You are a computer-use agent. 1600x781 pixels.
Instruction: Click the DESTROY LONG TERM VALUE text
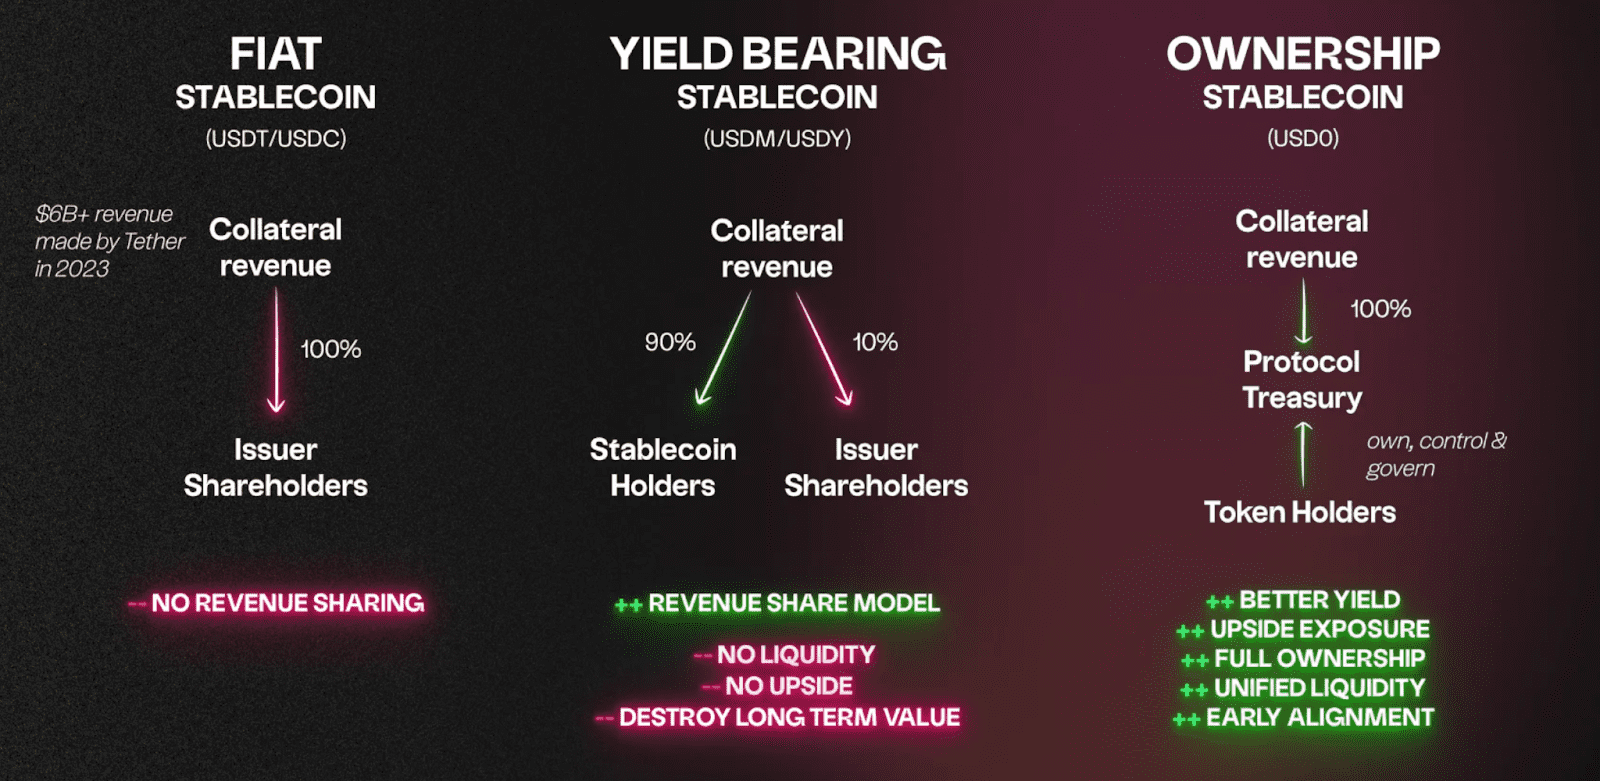pyautogui.click(x=789, y=717)
